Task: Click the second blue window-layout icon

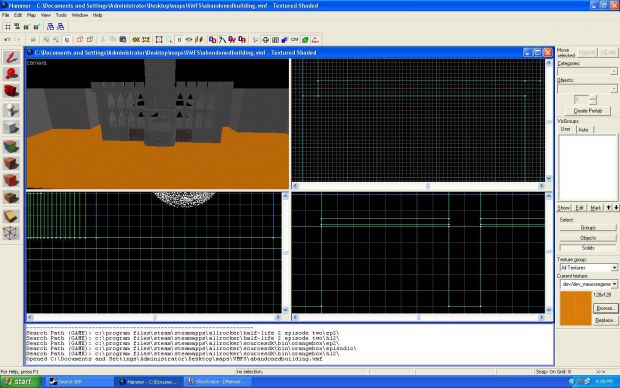Action: pyautogui.click(x=60, y=27)
